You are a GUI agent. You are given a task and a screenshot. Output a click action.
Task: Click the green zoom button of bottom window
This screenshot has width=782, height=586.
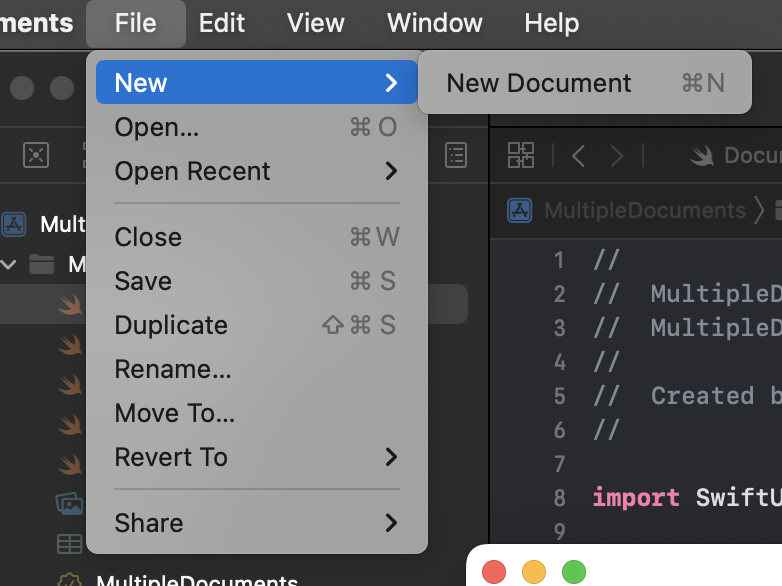coord(573,572)
